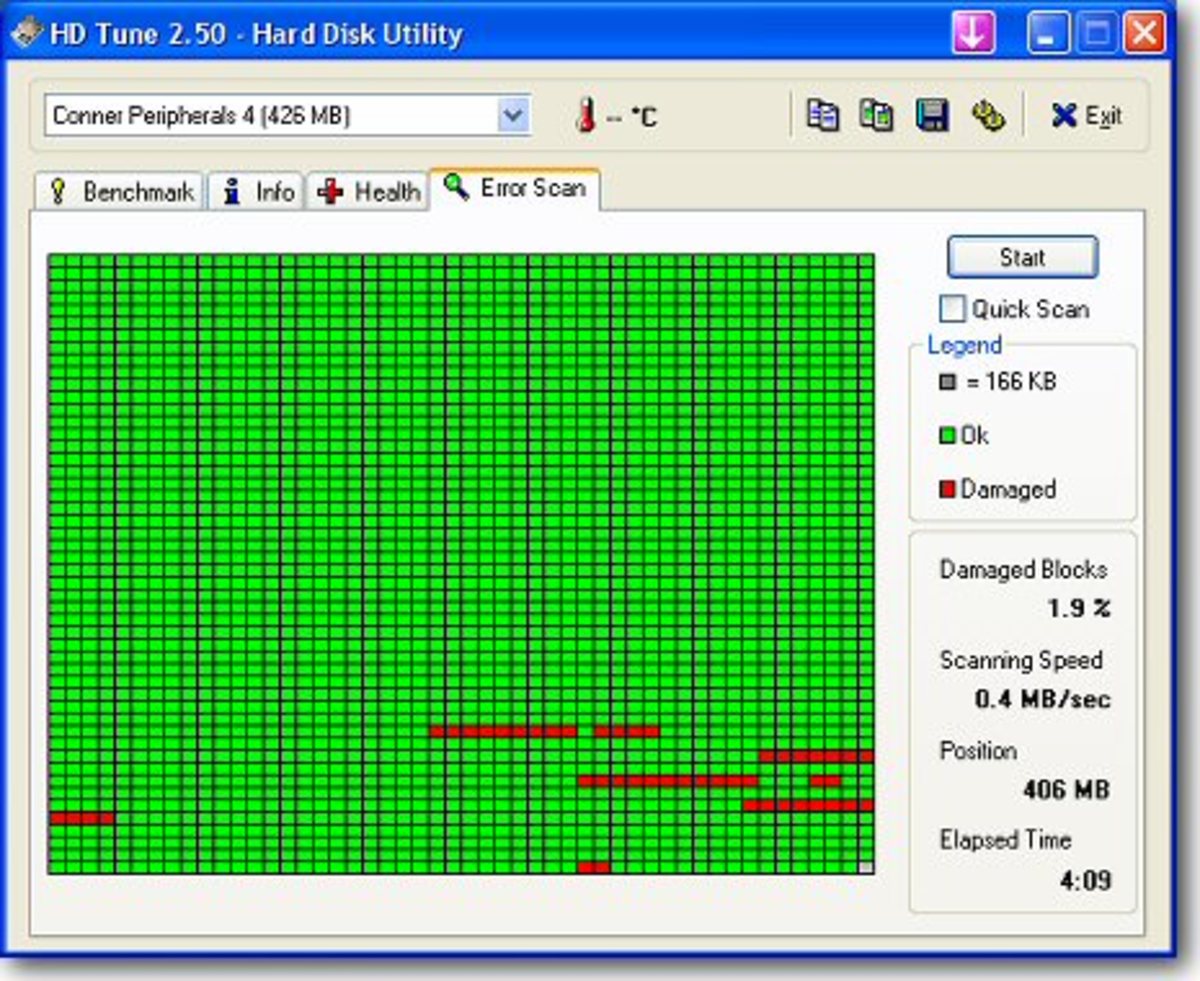Click the key icon on the Benchmark tab

[60, 190]
